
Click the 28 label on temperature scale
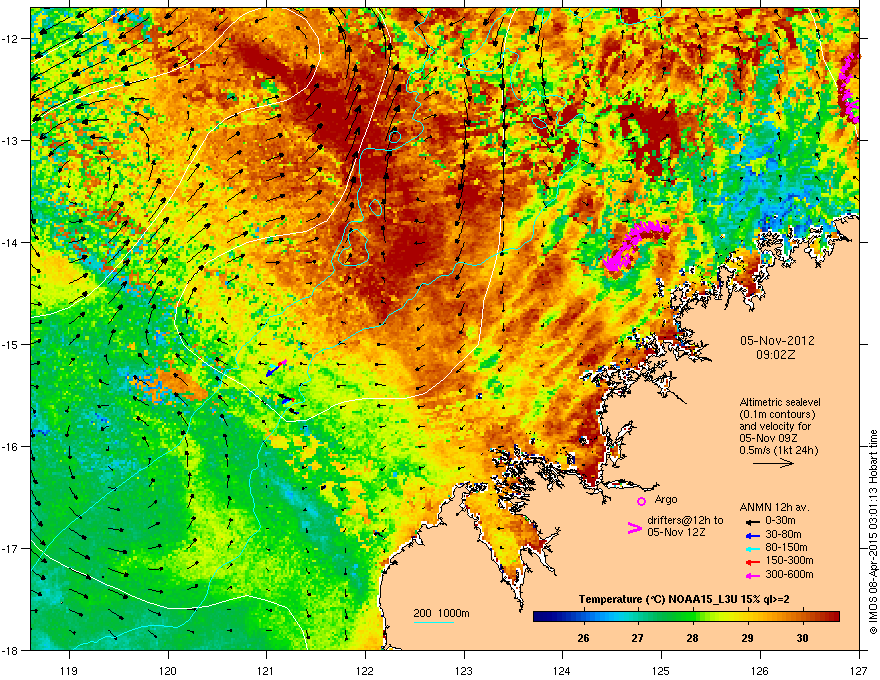(x=693, y=638)
